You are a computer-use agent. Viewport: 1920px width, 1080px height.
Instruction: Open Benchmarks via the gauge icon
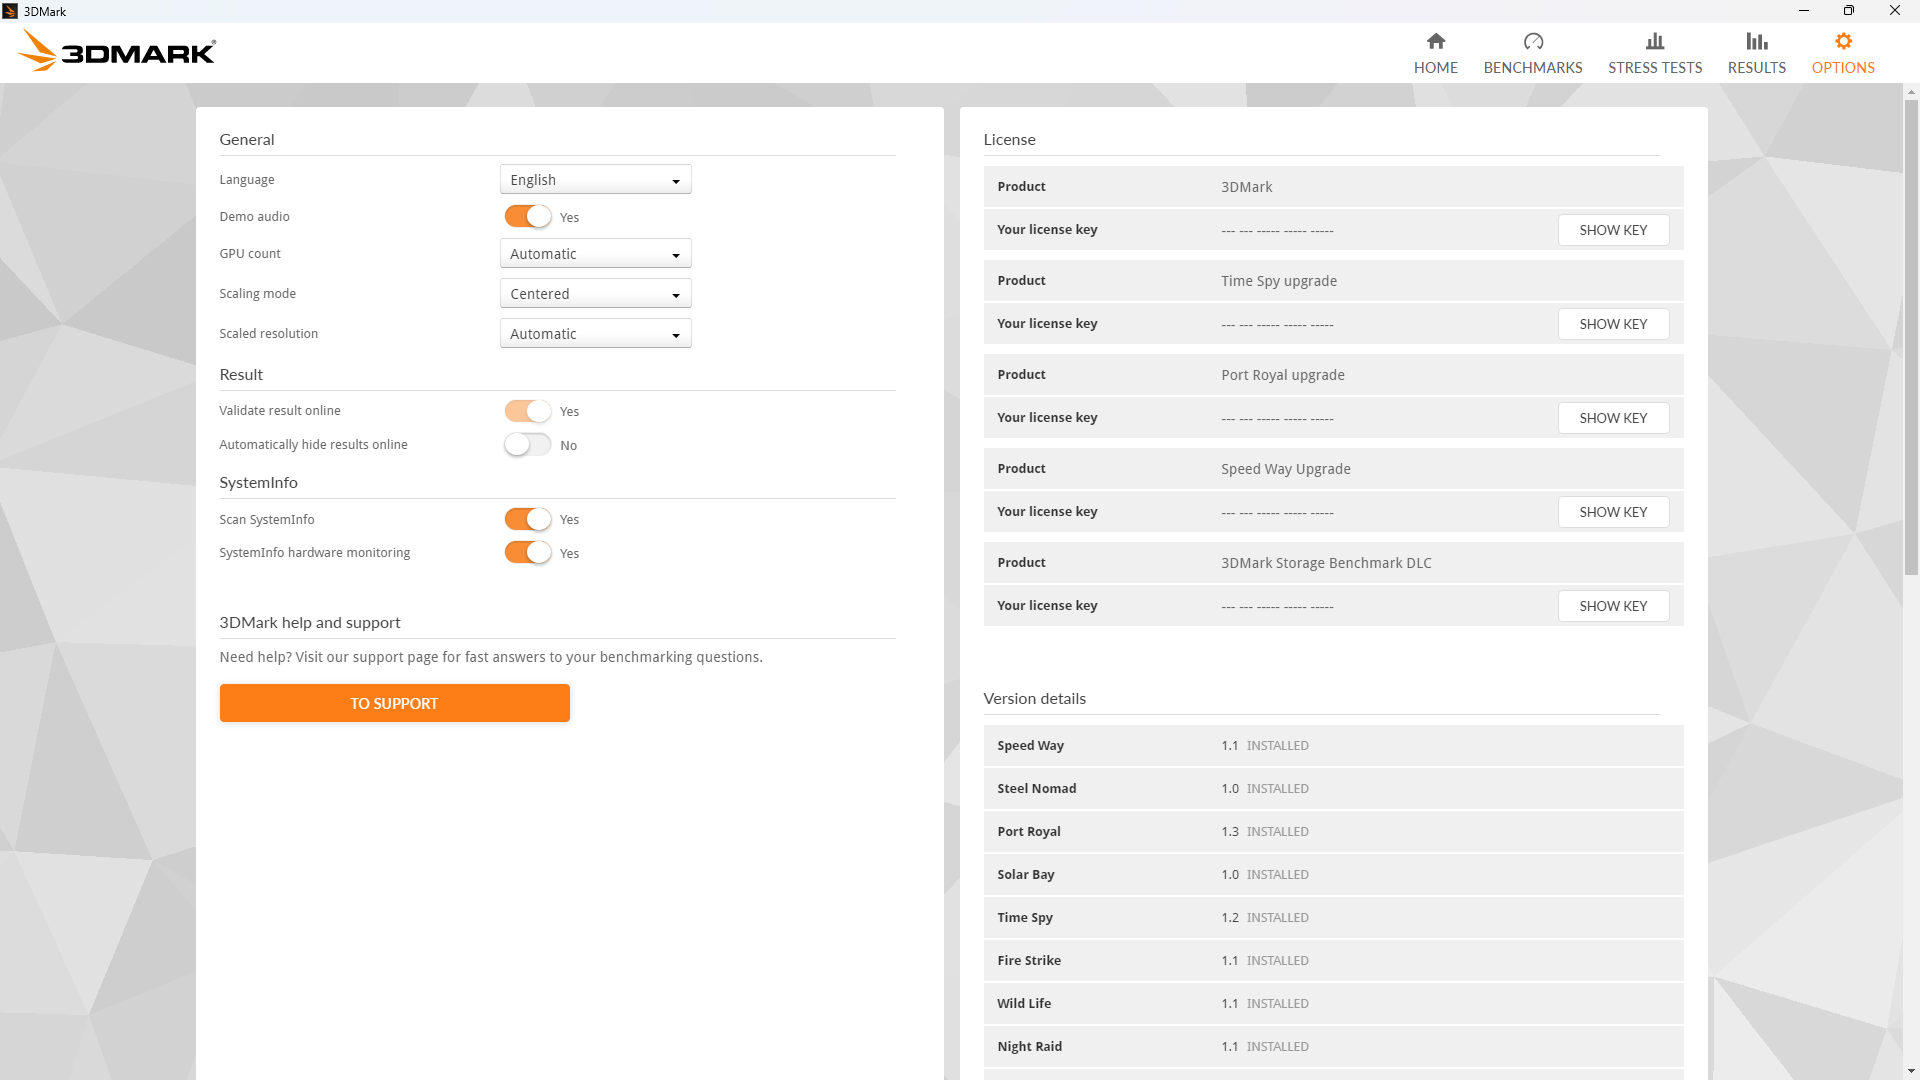tap(1533, 41)
